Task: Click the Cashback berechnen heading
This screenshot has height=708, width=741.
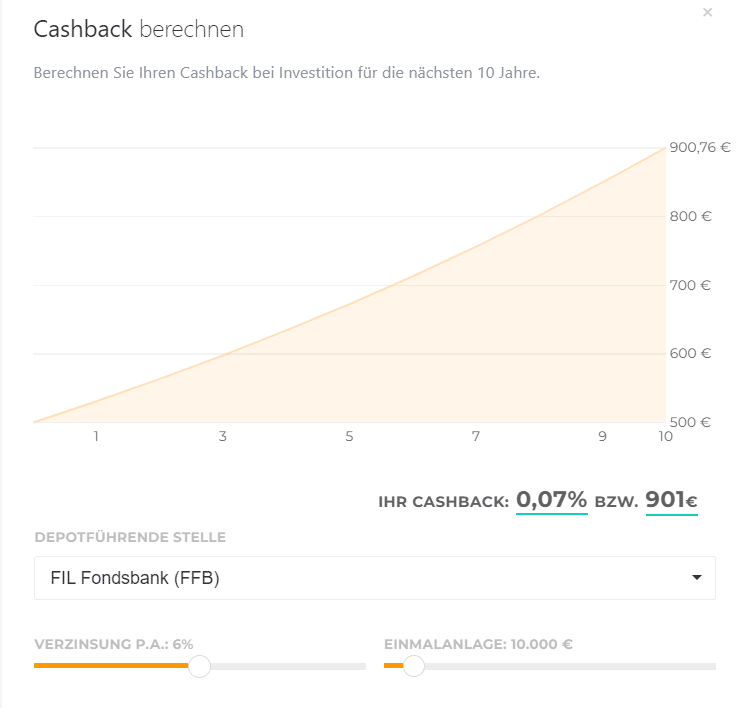Action: 139,29
